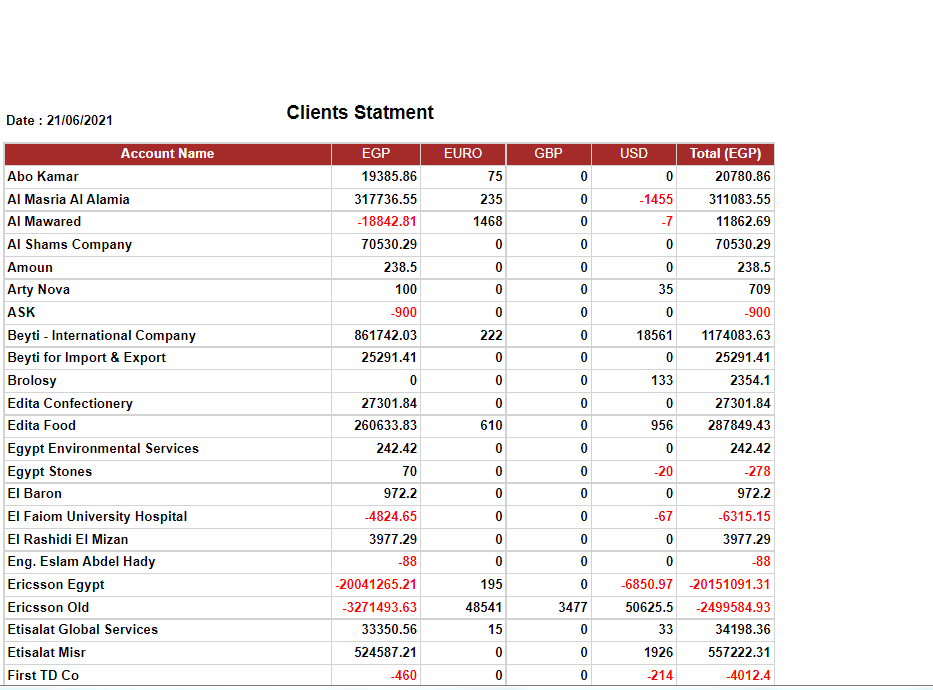Click total value 709

point(760,290)
